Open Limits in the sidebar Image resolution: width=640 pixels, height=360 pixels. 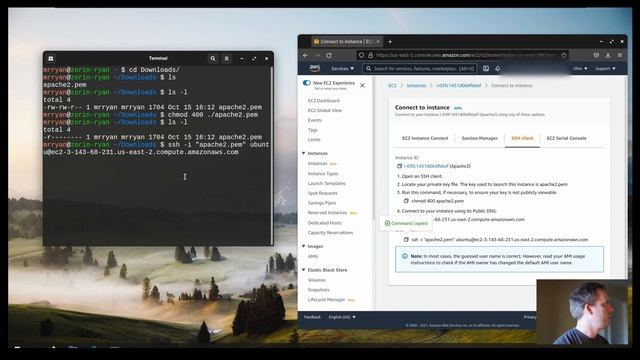click(314, 140)
